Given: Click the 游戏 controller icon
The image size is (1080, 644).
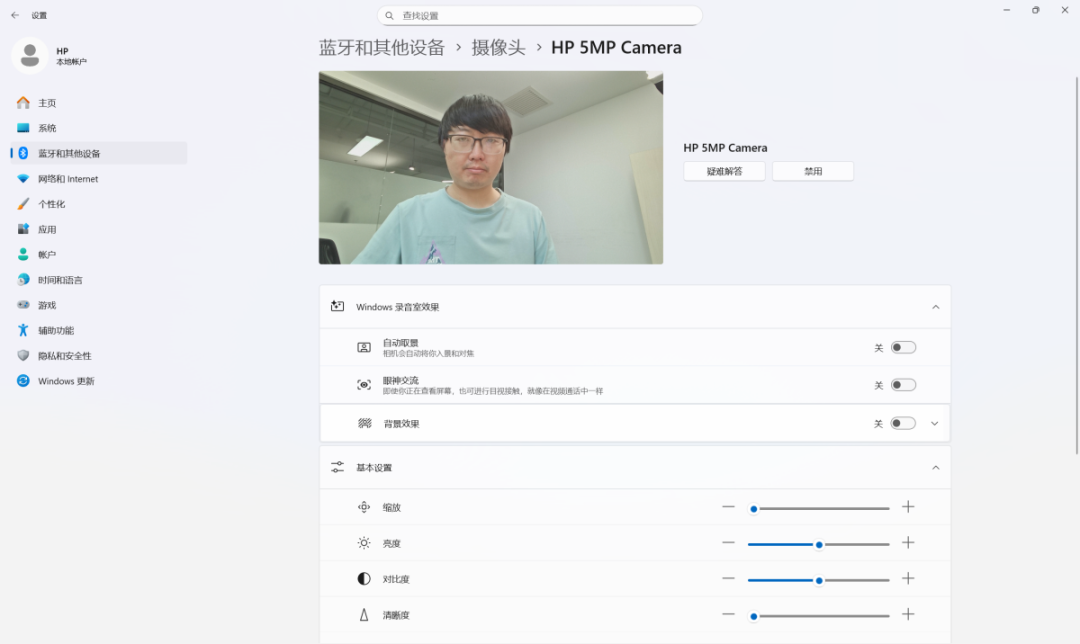Looking at the screenshot, I should coord(23,304).
